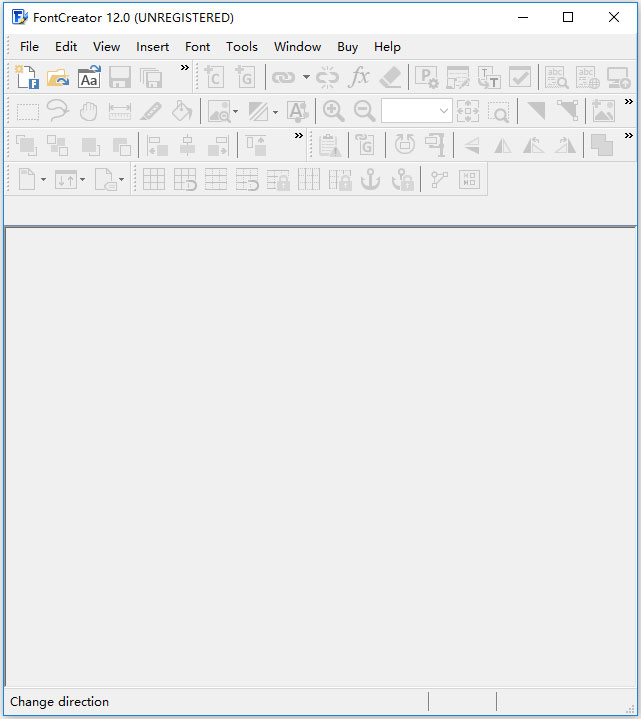Click the link chain icon

tap(283, 77)
